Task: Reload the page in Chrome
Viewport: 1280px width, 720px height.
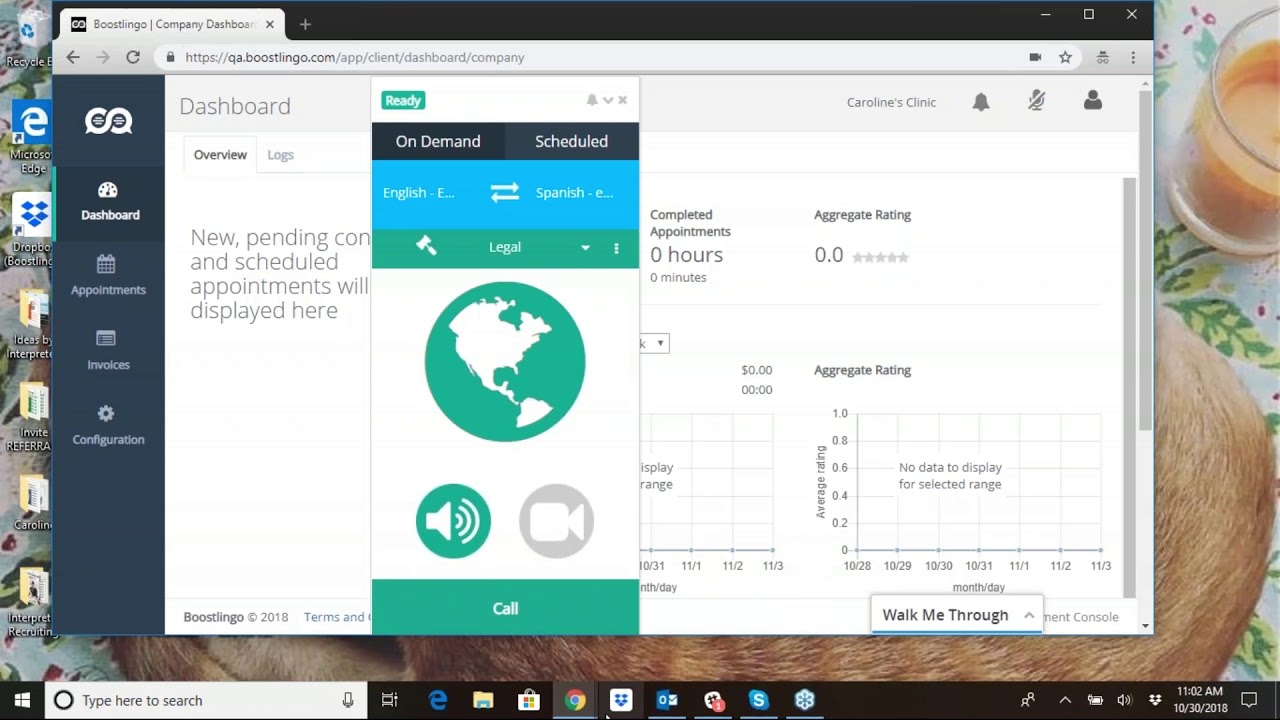Action: coord(132,57)
